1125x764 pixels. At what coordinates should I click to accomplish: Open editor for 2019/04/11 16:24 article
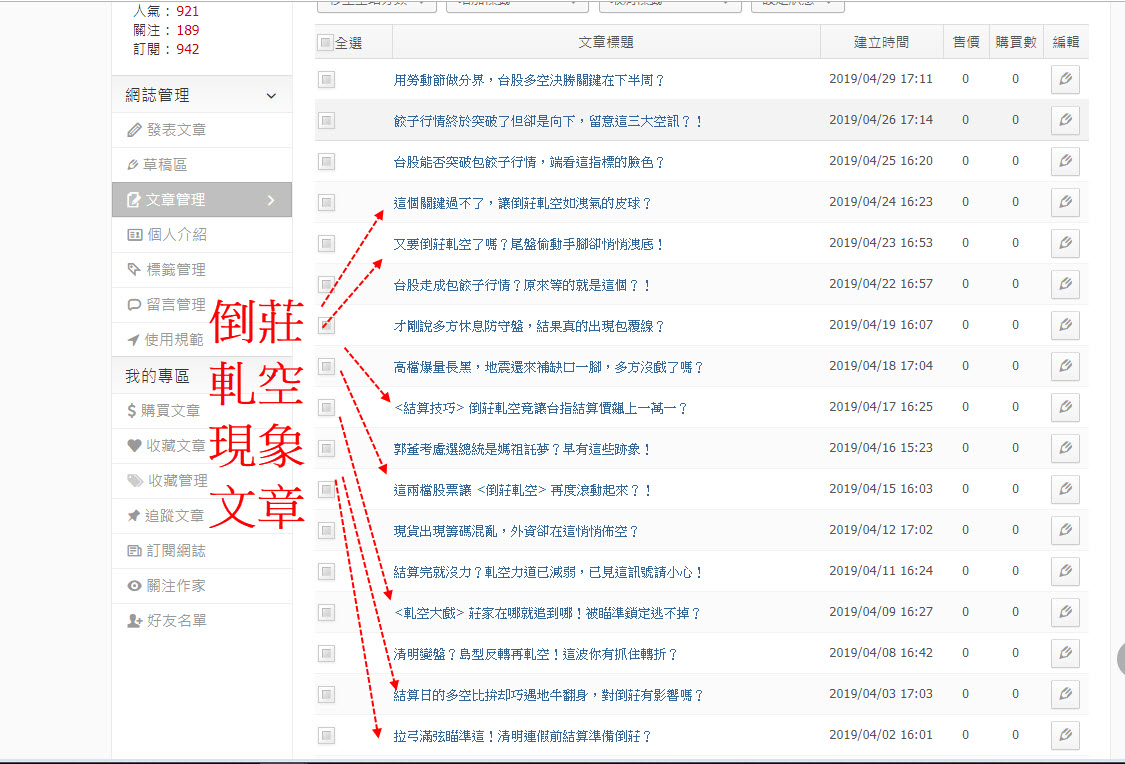[1065, 570]
